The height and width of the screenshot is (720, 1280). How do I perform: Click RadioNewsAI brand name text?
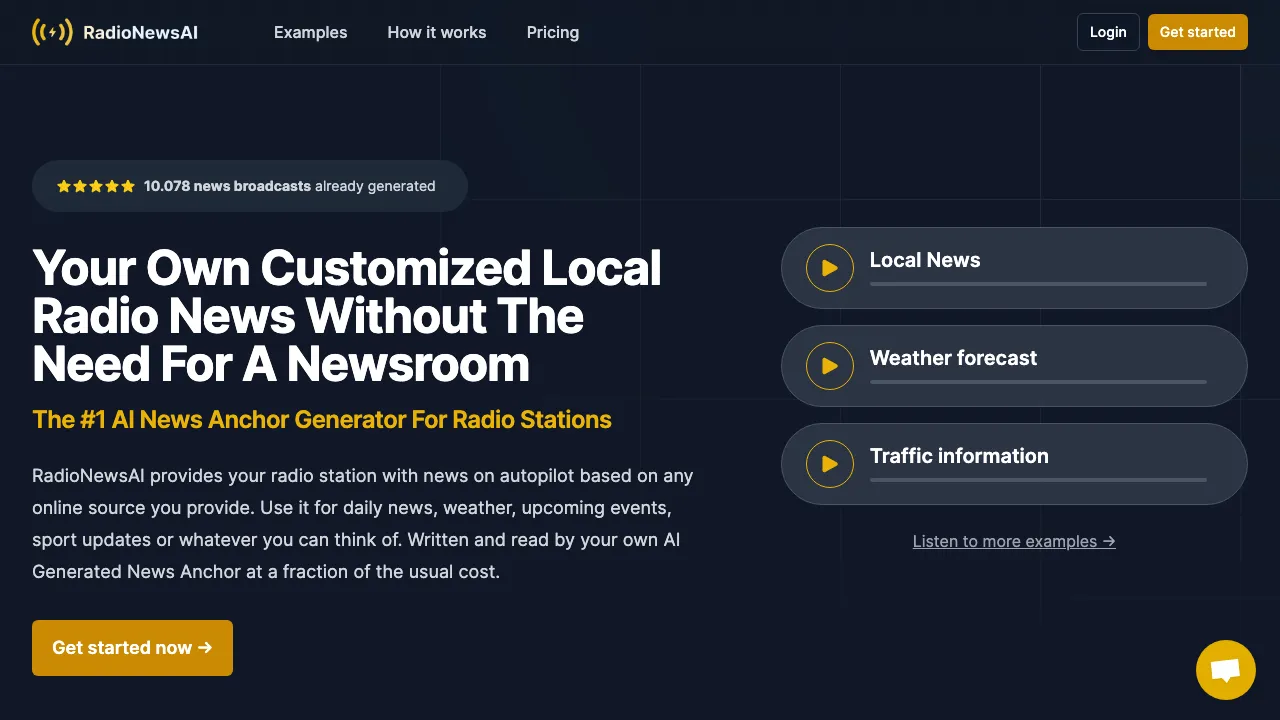click(x=141, y=33)
